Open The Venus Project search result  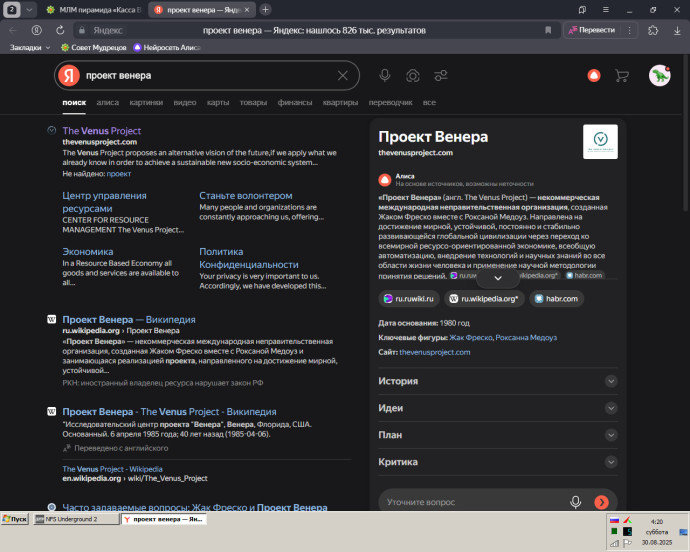(102, 131)
